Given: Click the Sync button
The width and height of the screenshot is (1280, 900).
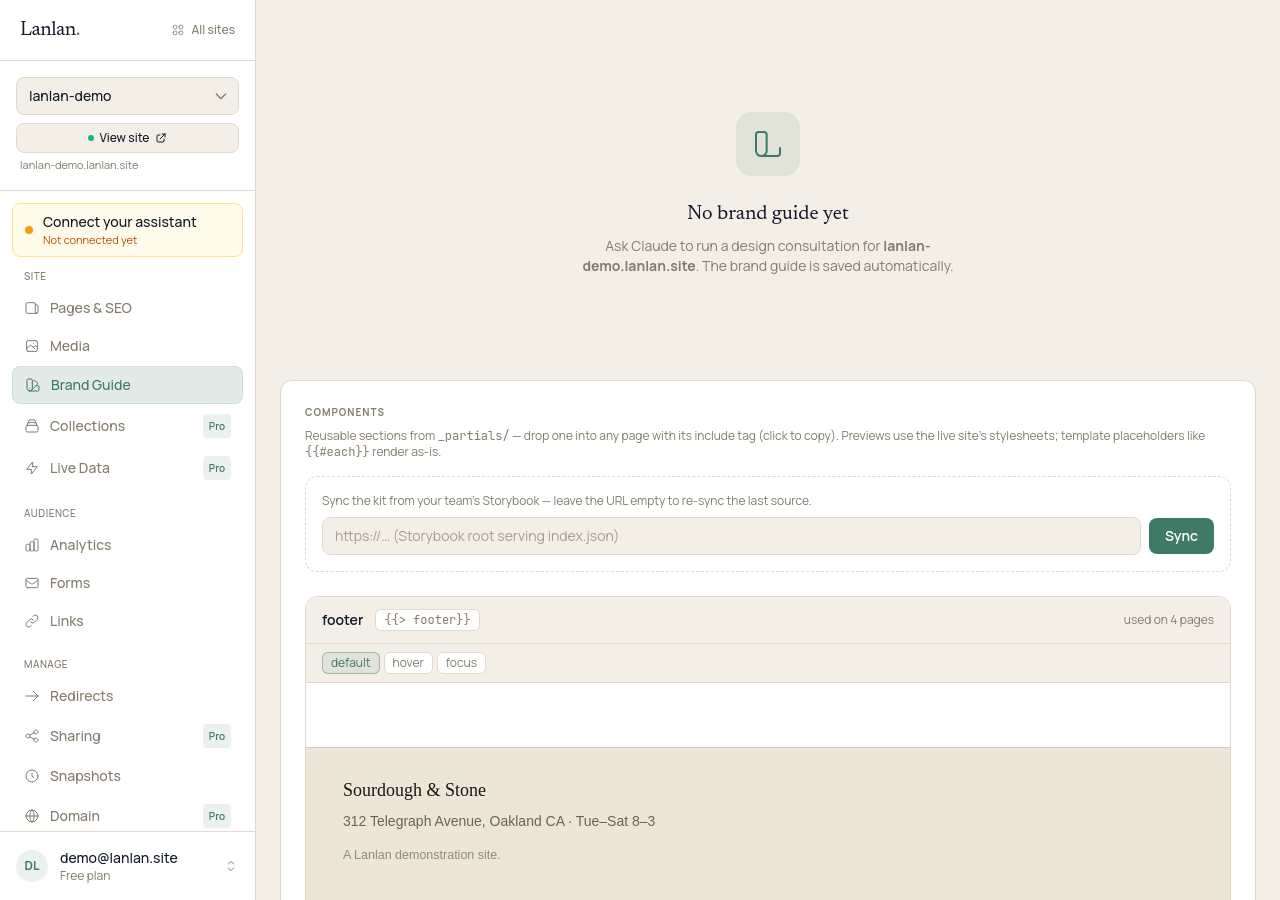Looking at the screenshot, I should point(1181,536).
